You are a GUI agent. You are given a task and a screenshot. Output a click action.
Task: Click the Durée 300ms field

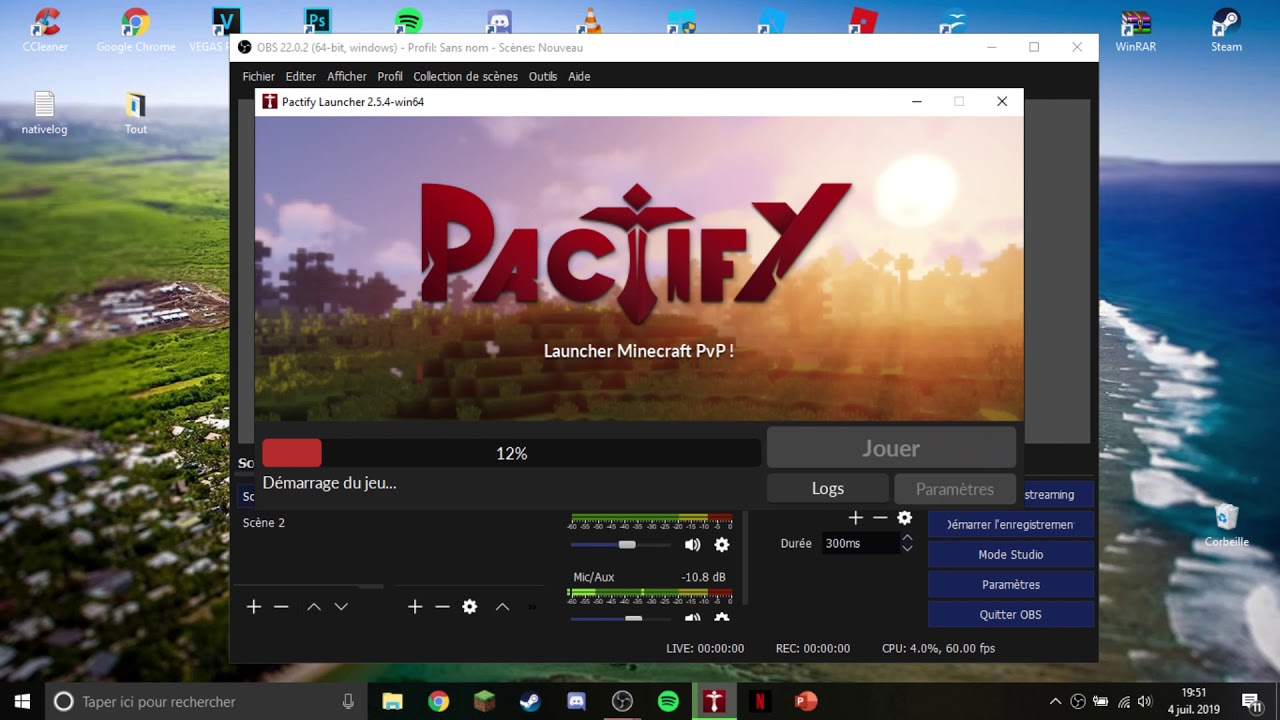coord(860,543)
